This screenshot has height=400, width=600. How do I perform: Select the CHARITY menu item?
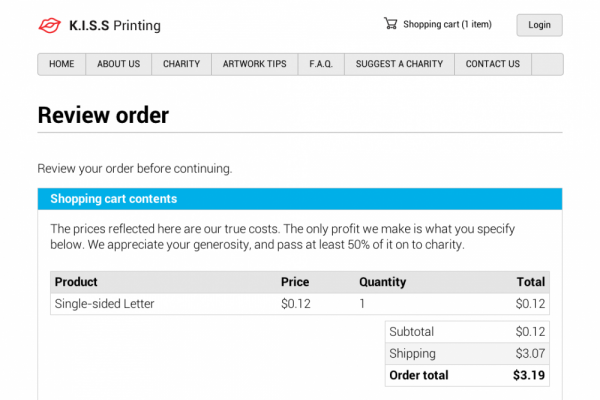tap(181, 64)
